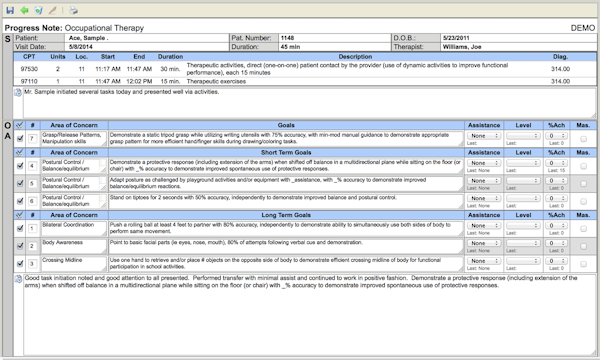Uncheck goal 3 Crossing Midline checkbox
The image size is (600, 360).
click(x=20, y=264)
